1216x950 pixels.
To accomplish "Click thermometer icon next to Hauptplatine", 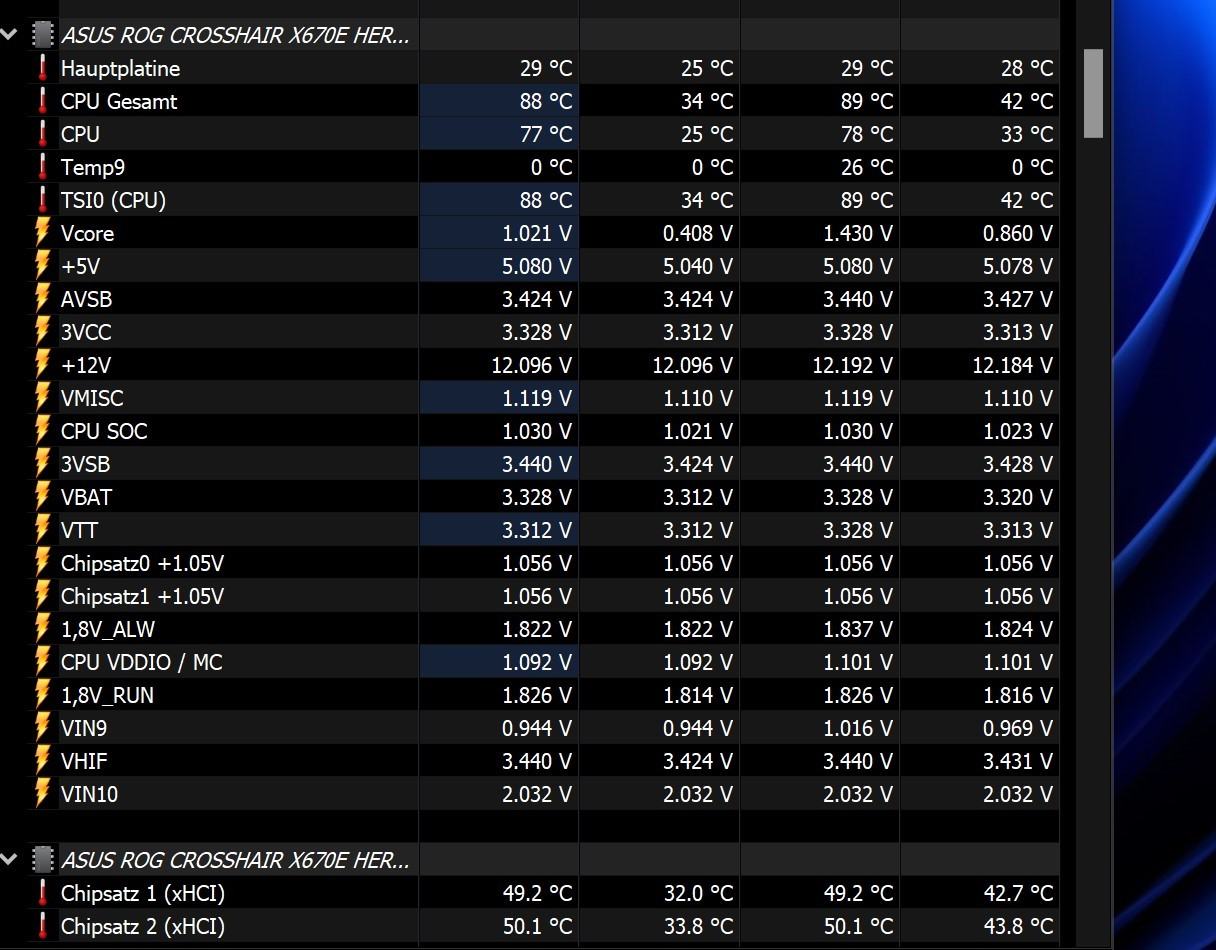I will click(x=42, y=68).
